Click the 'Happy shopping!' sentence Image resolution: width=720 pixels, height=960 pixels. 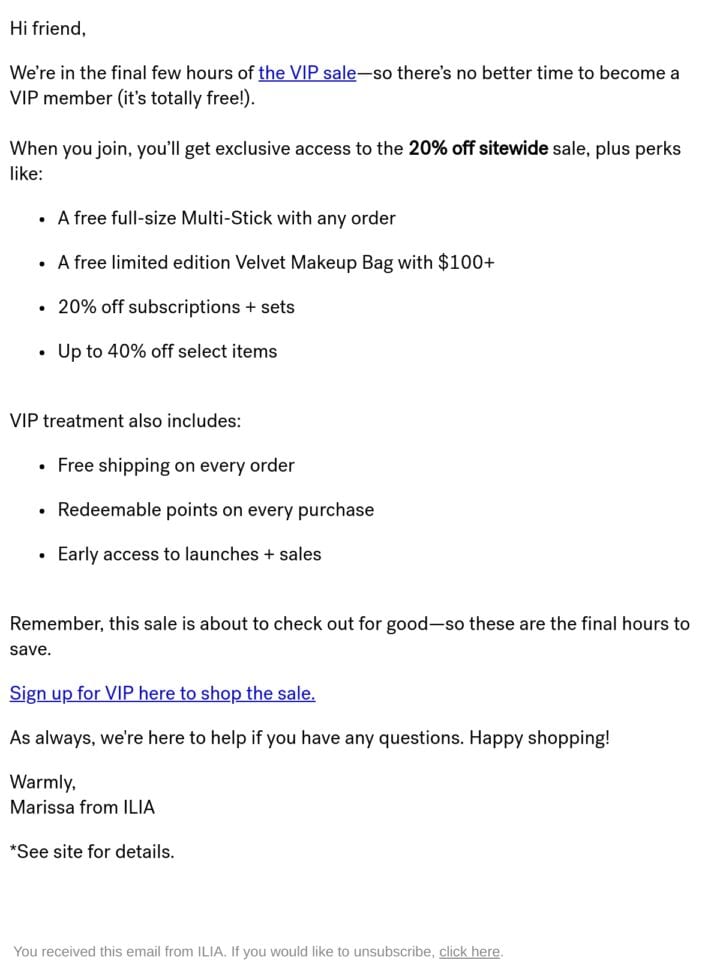tap(539, 737)
